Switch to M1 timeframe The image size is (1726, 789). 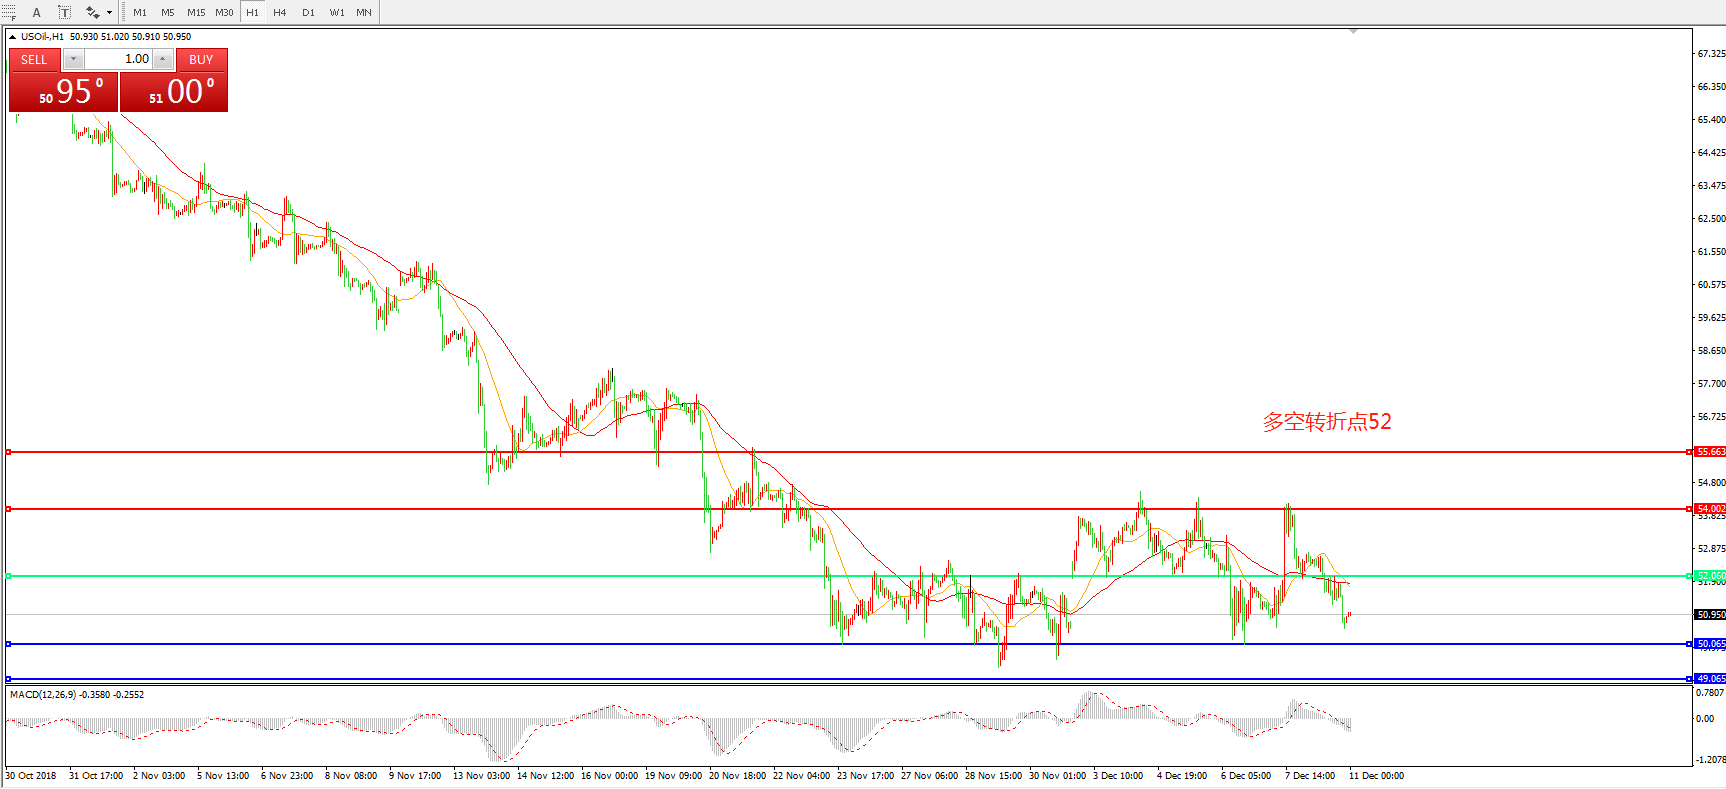tap(140, 12)
